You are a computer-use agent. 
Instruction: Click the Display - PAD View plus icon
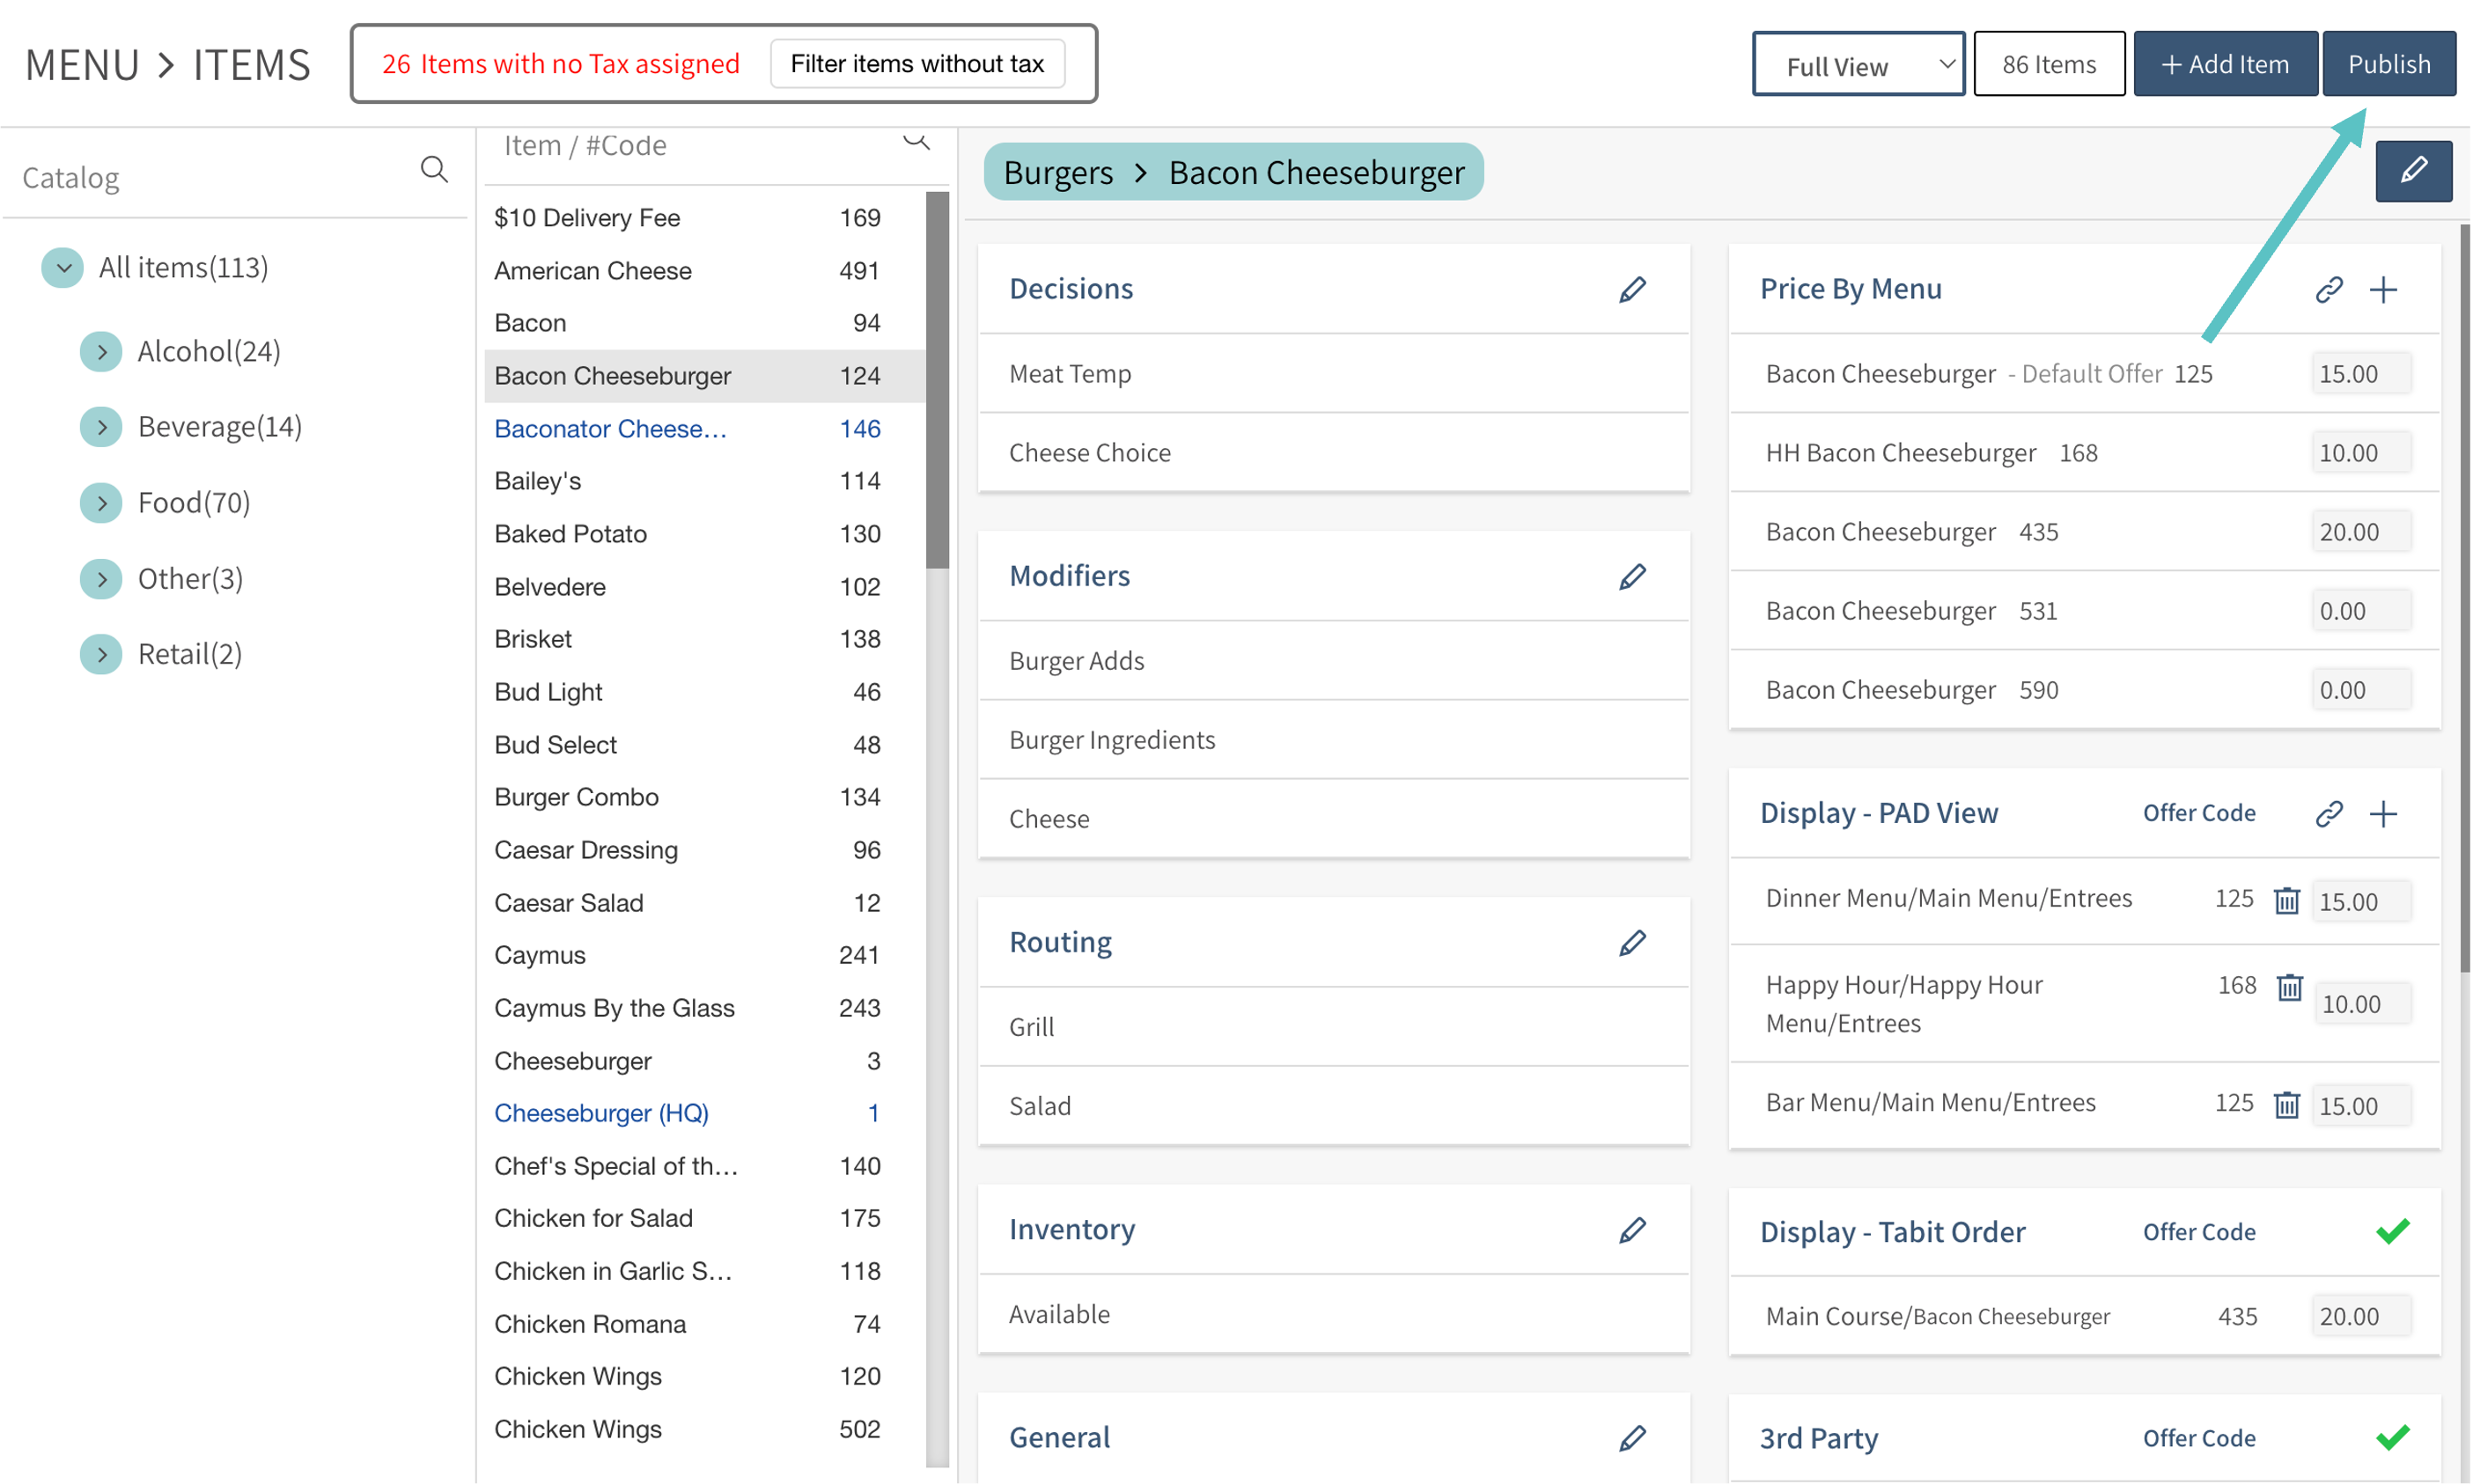(2383, 814)
